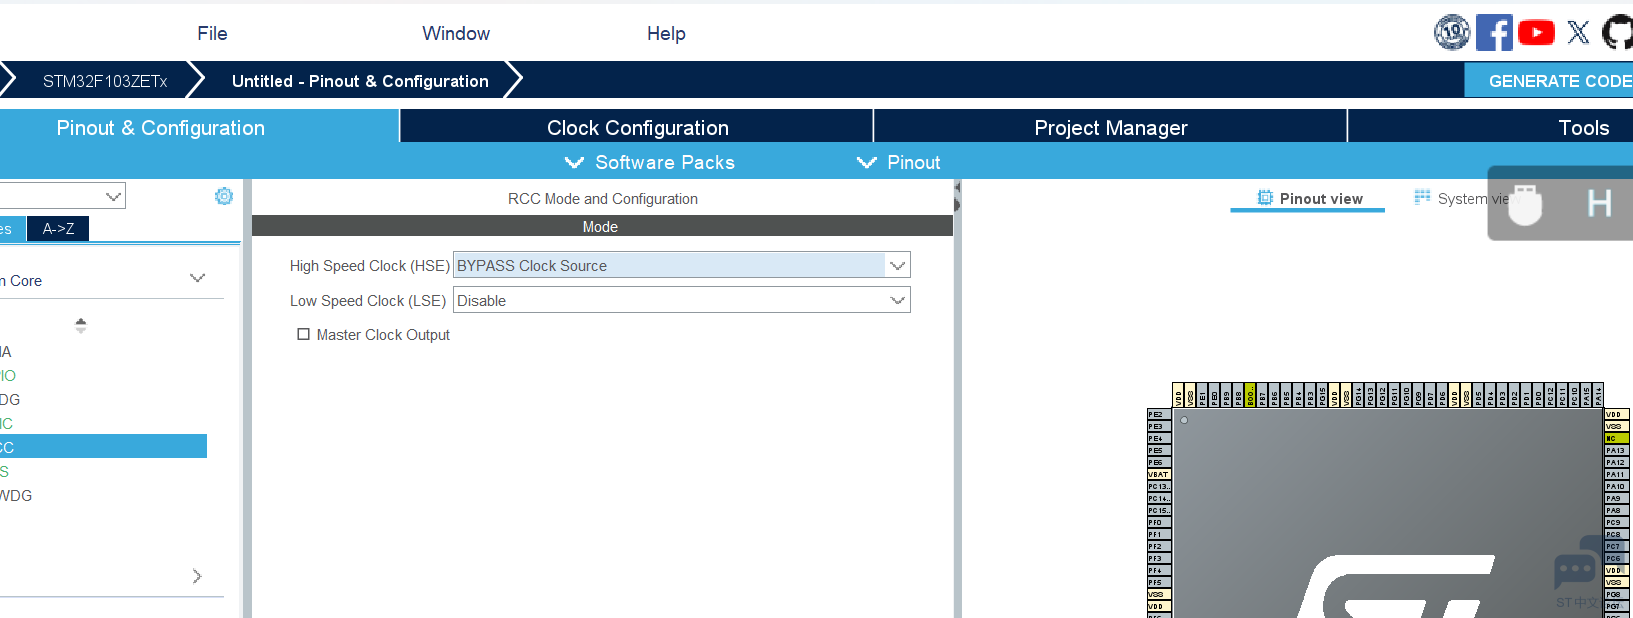Open the ST YouTube channel icon
Viewport: 1633px width, 618px height.
tap(1536, 33)
